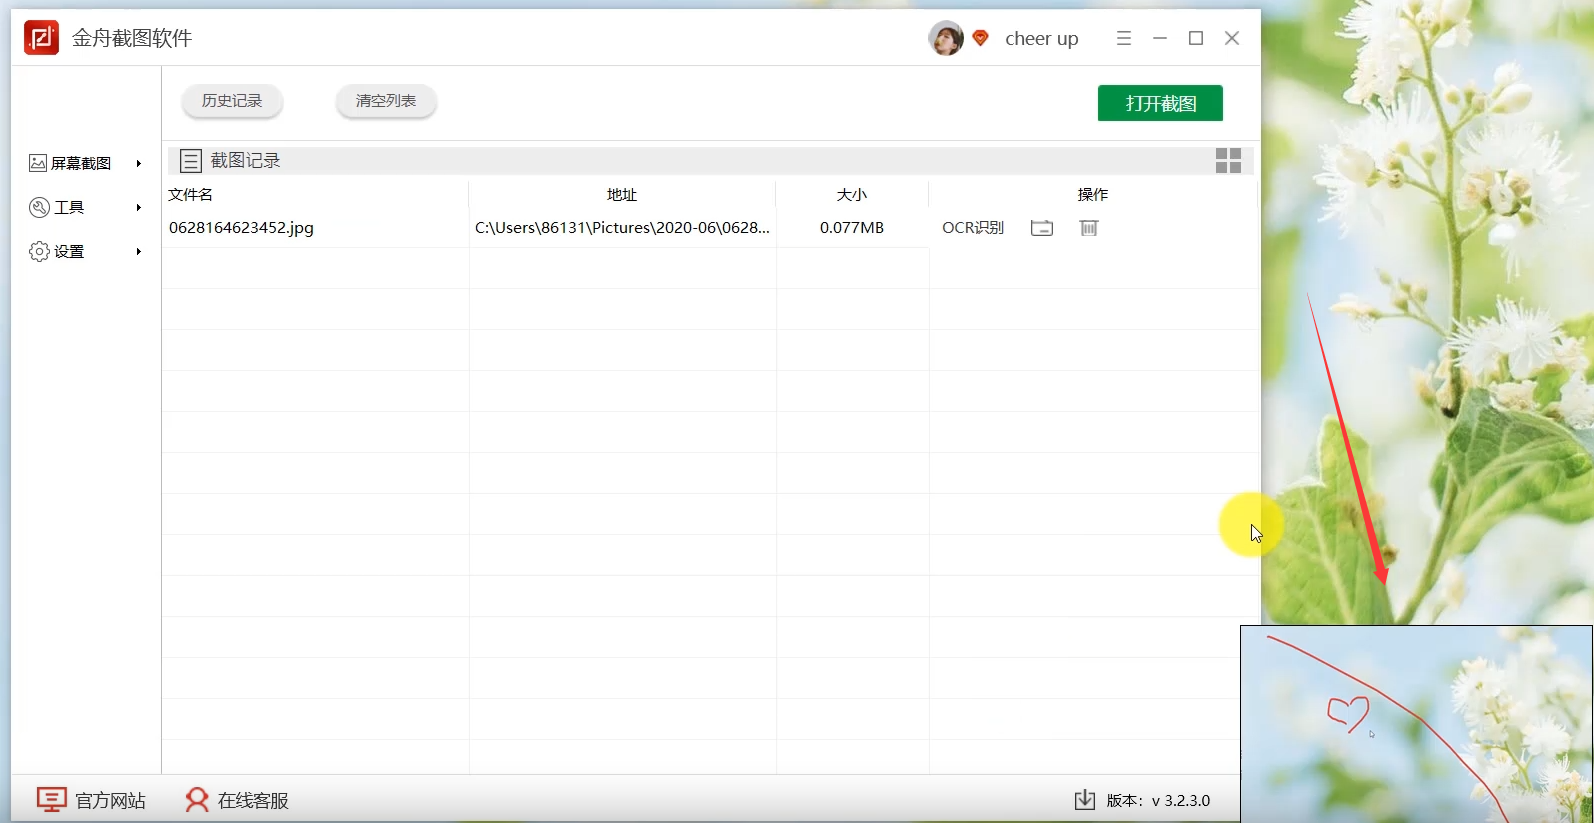Select file name 0628164623452.jpg
1594x823 pixels.
(241, 228)
